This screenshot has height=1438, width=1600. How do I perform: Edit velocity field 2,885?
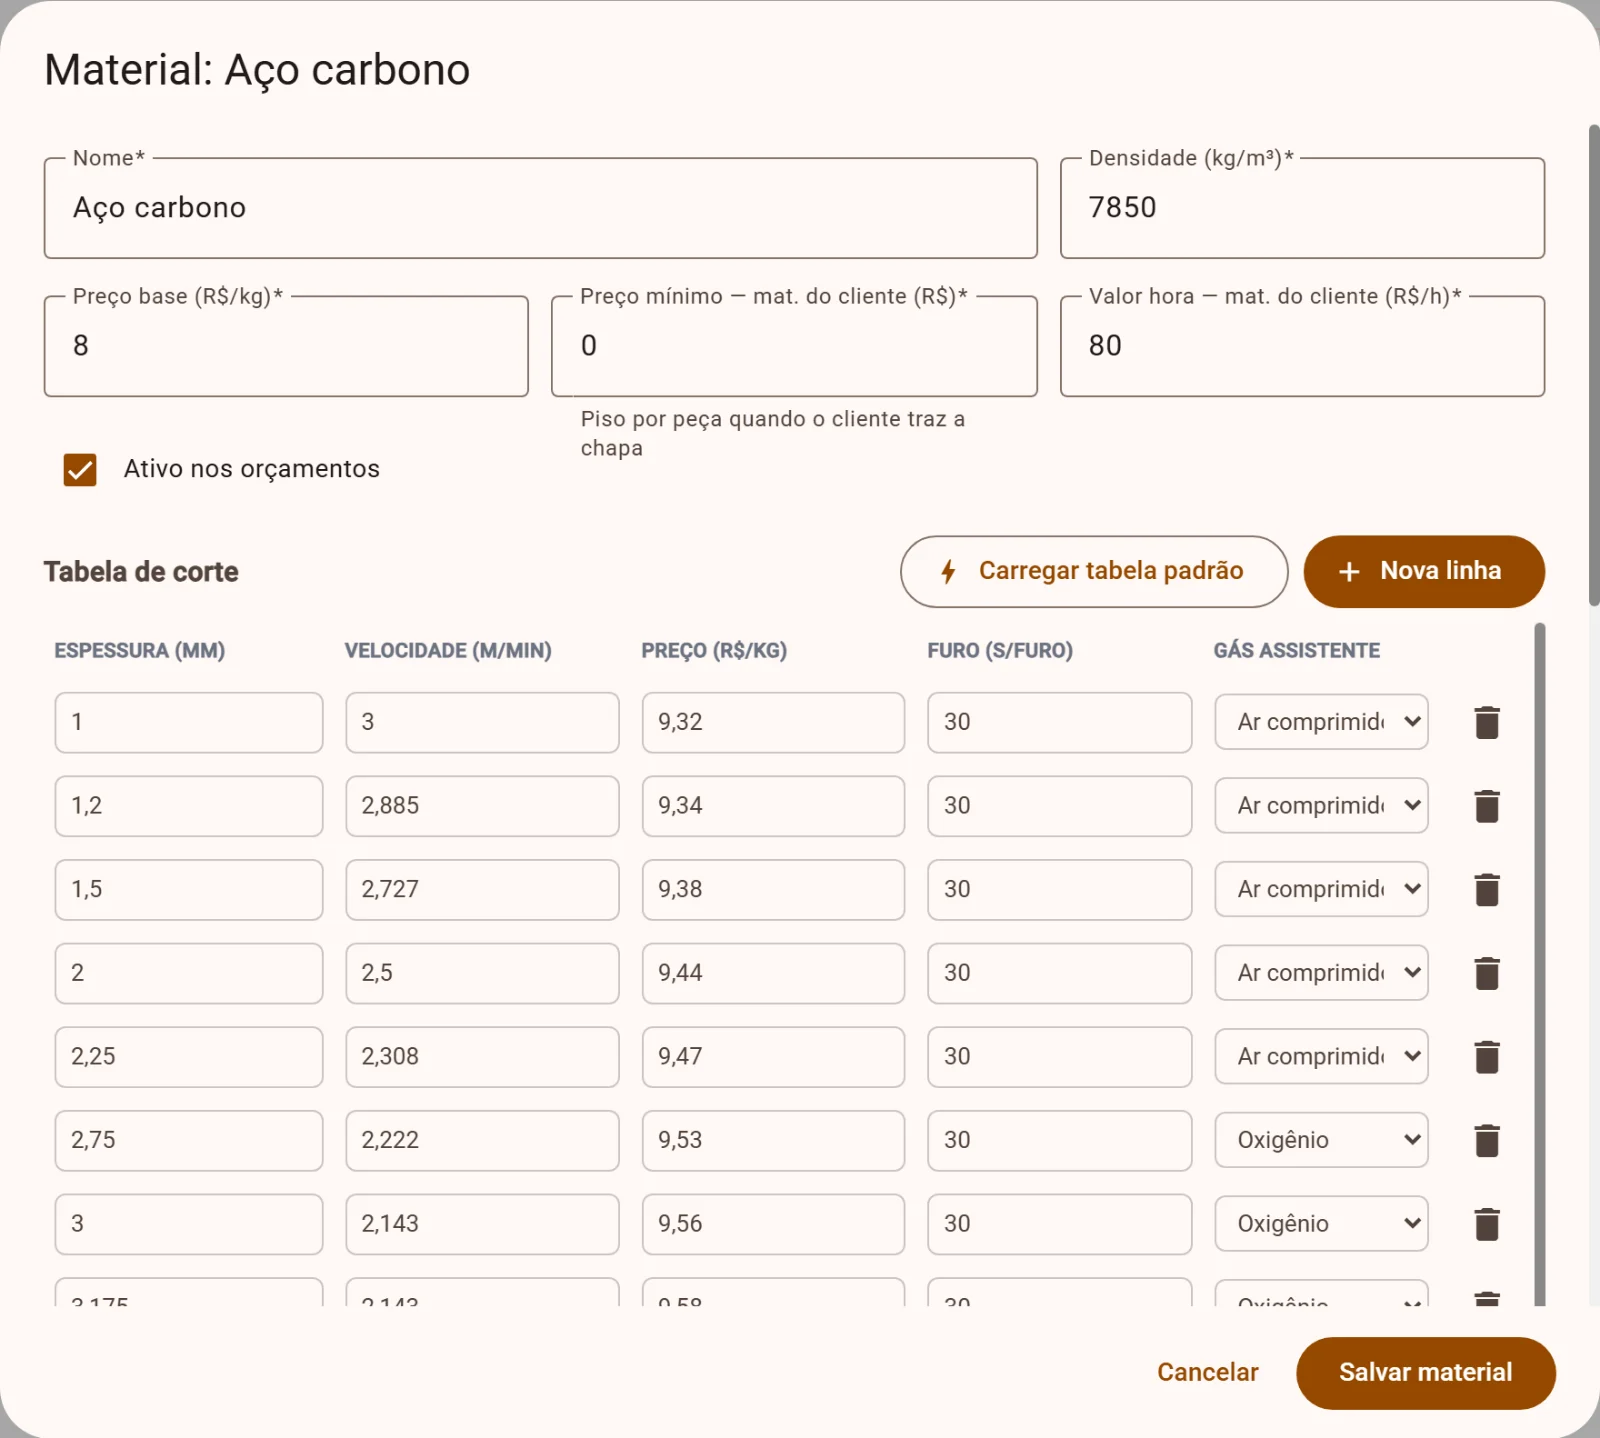coord(482,806)
